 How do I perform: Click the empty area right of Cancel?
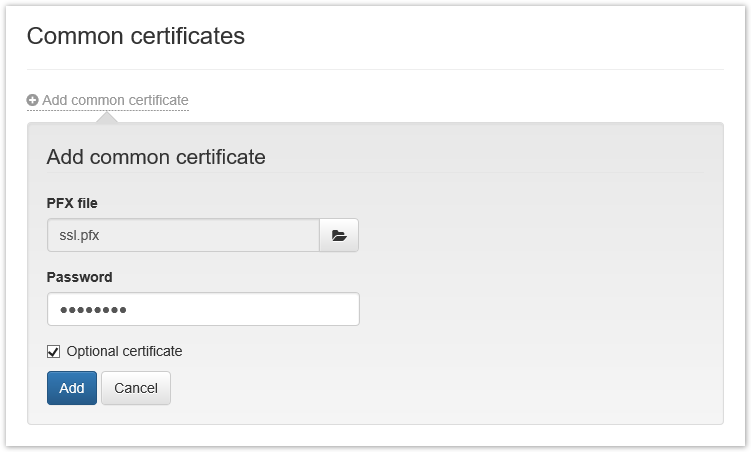(440, 388)
